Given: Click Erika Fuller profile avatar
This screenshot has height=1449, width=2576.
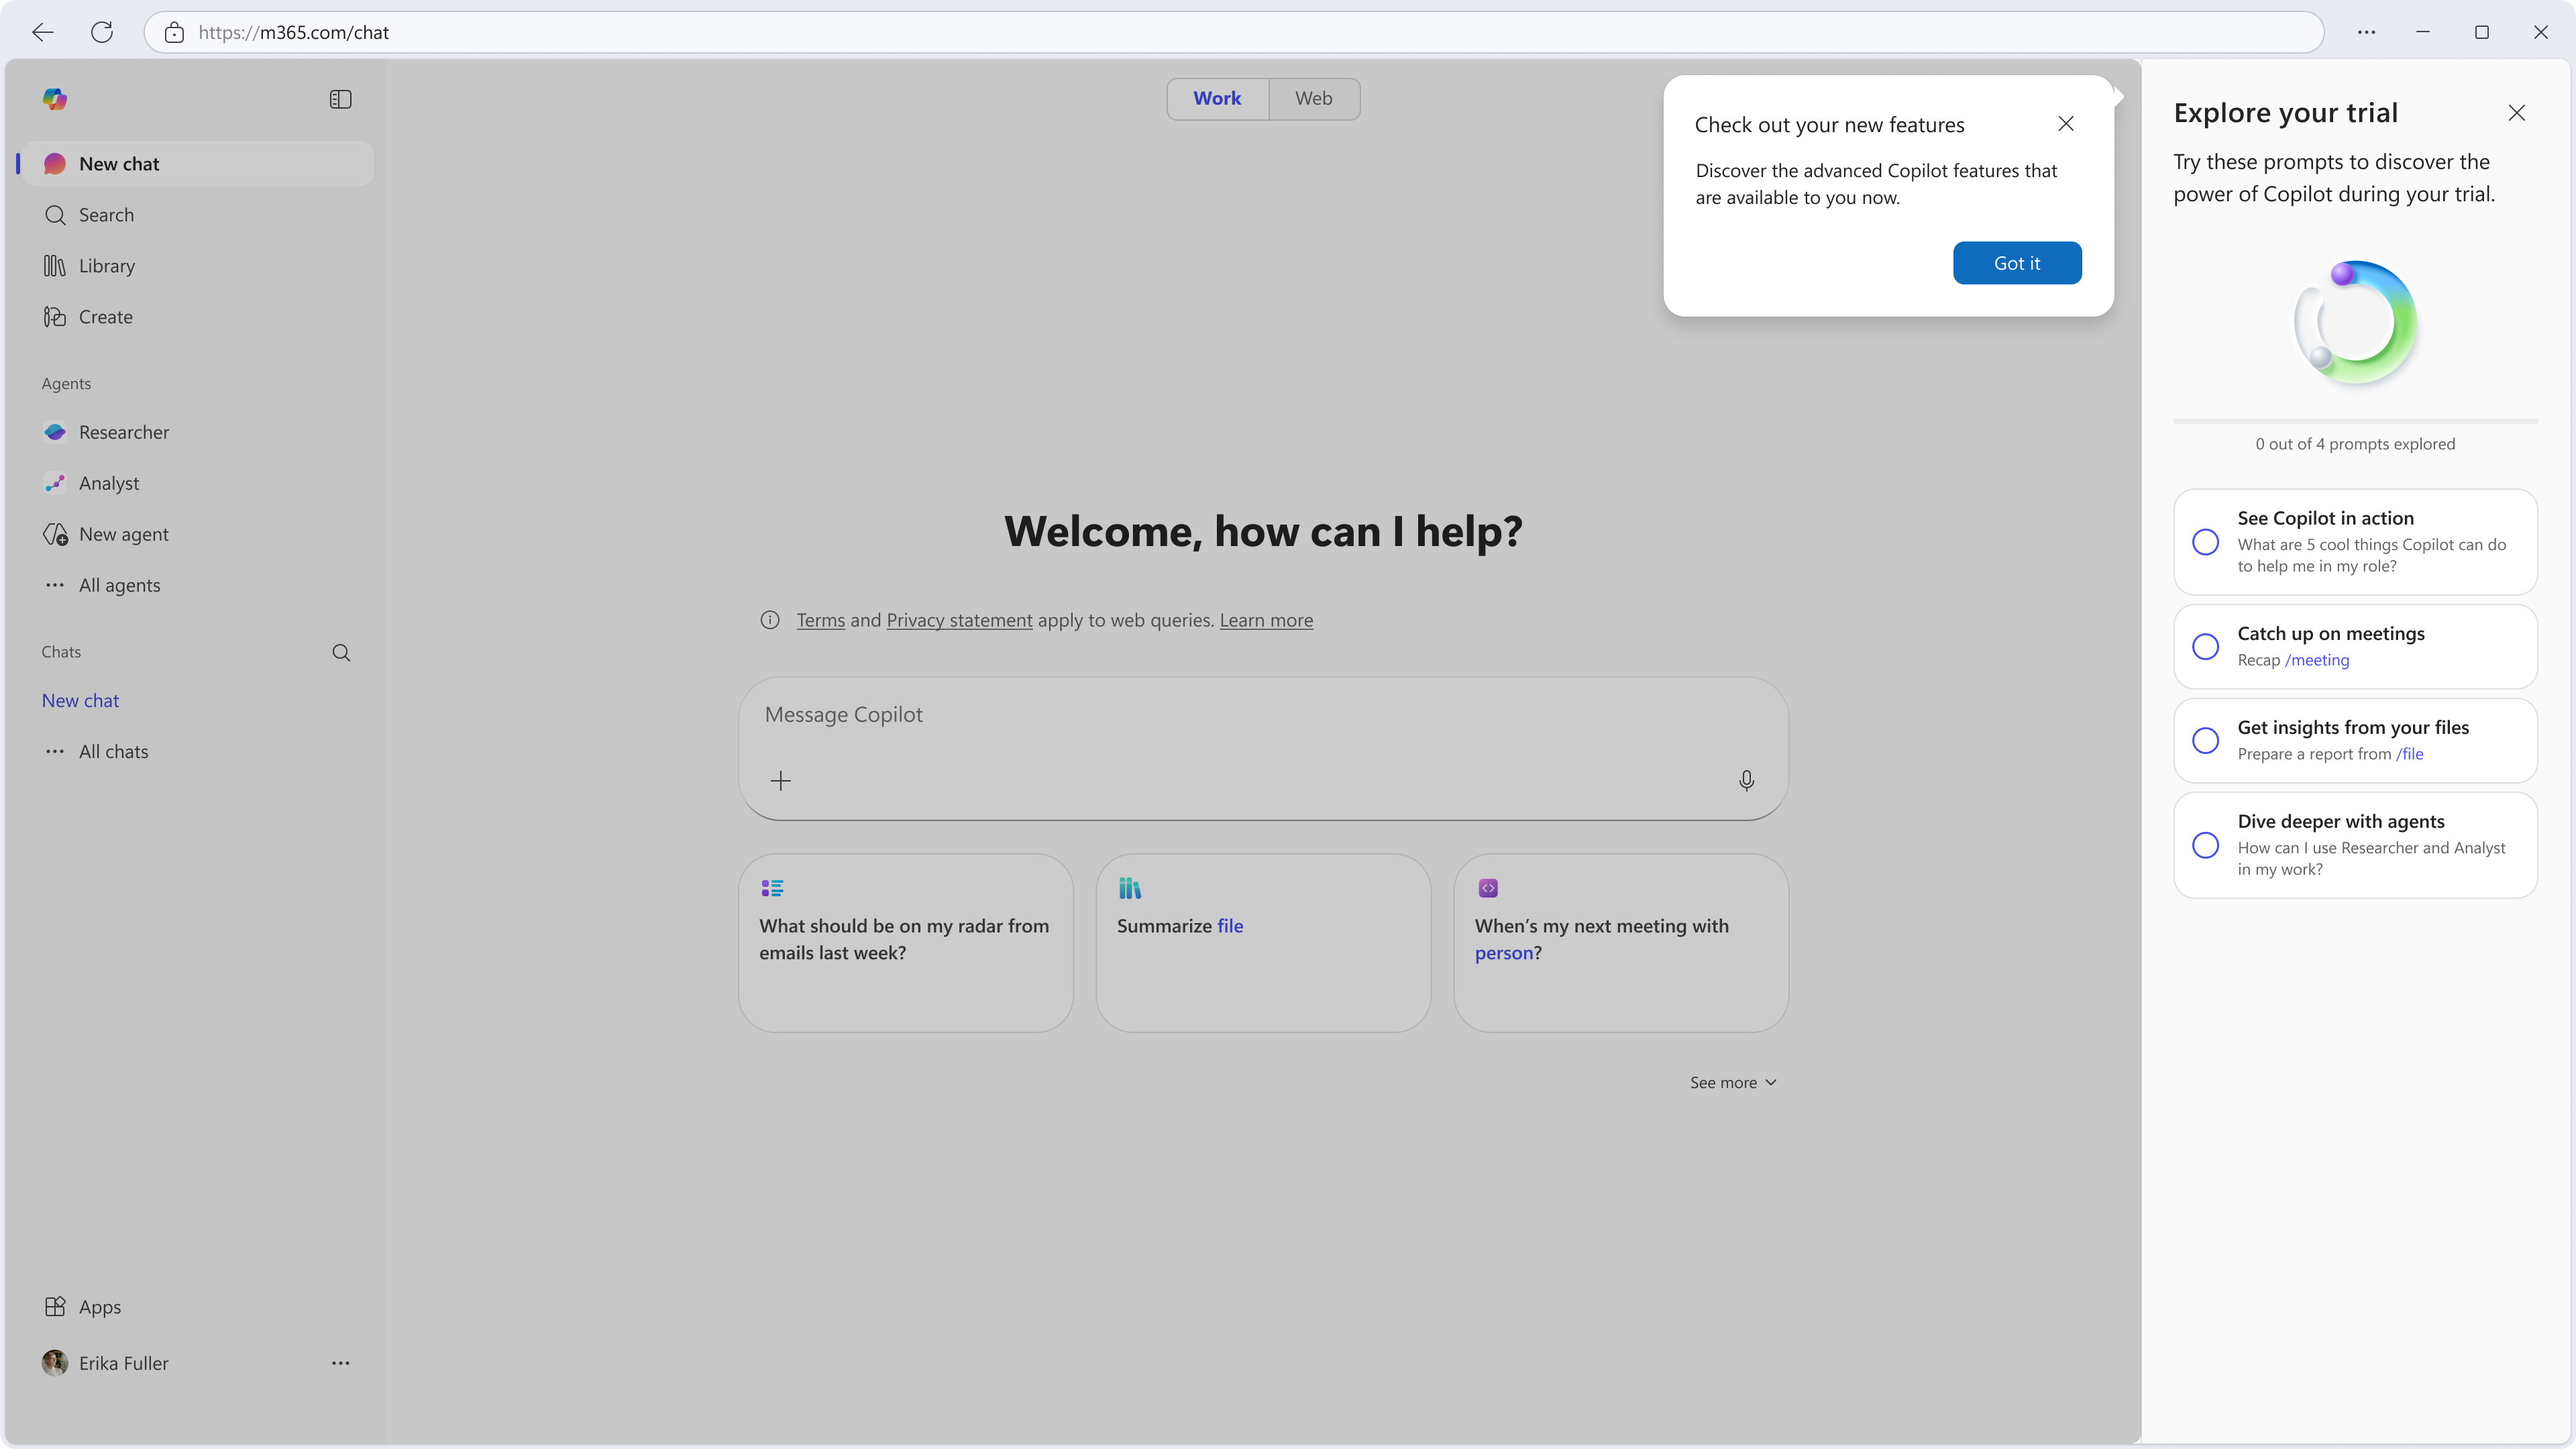Looking at the screenshot, I should coord(55,1363).
